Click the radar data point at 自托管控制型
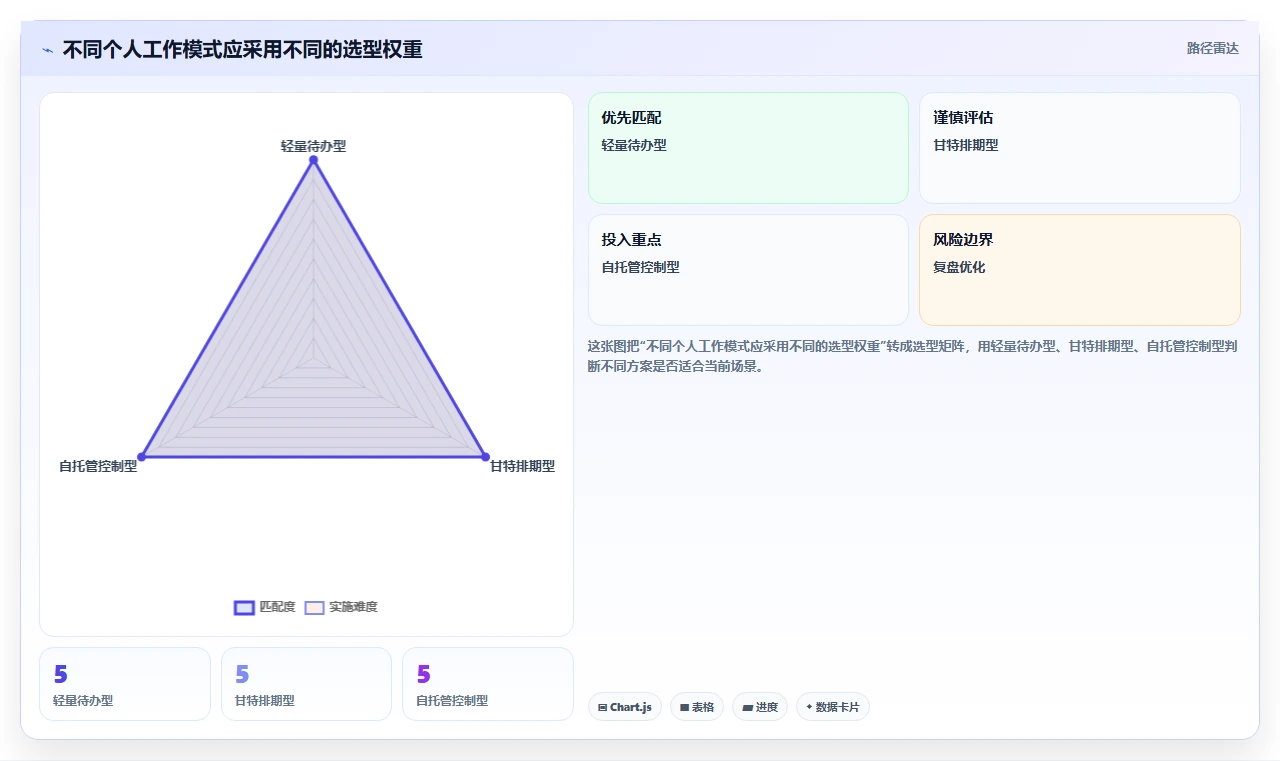The height and width of the screenshot is (761, 1280). pos(142,457)
